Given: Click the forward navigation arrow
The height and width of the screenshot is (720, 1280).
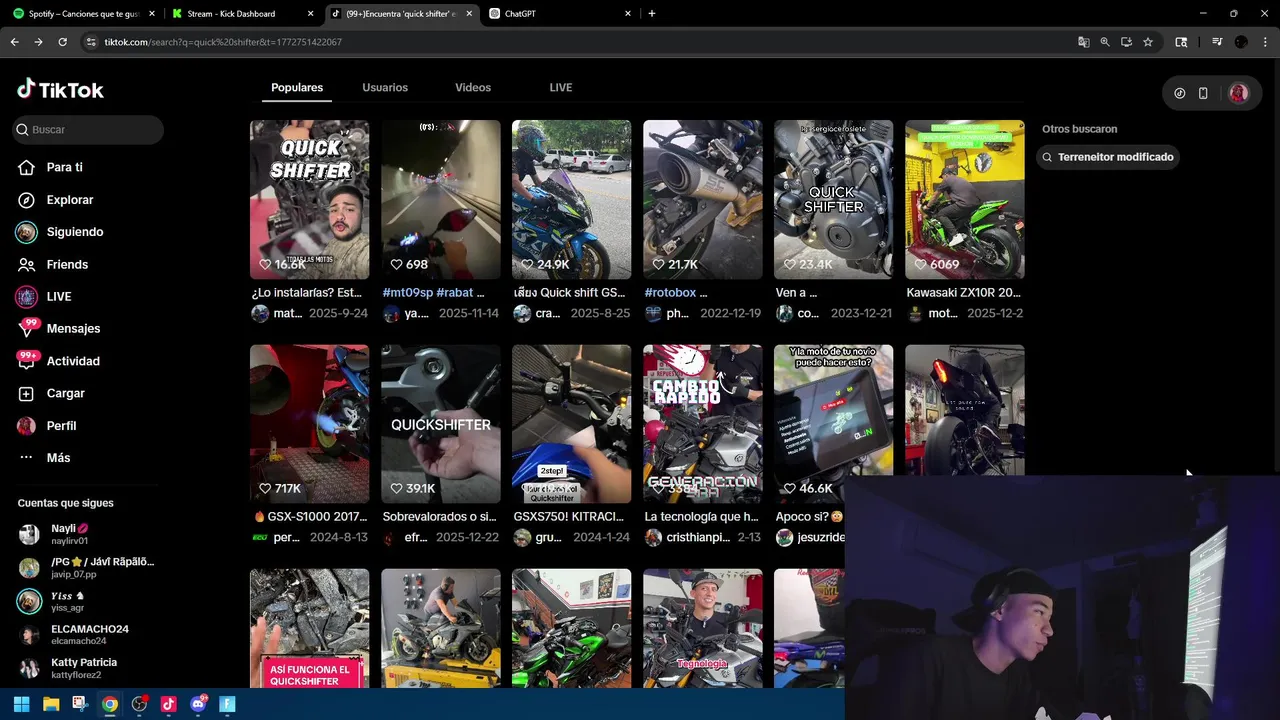Looking at the screenshot, I should tap(38, 42).
